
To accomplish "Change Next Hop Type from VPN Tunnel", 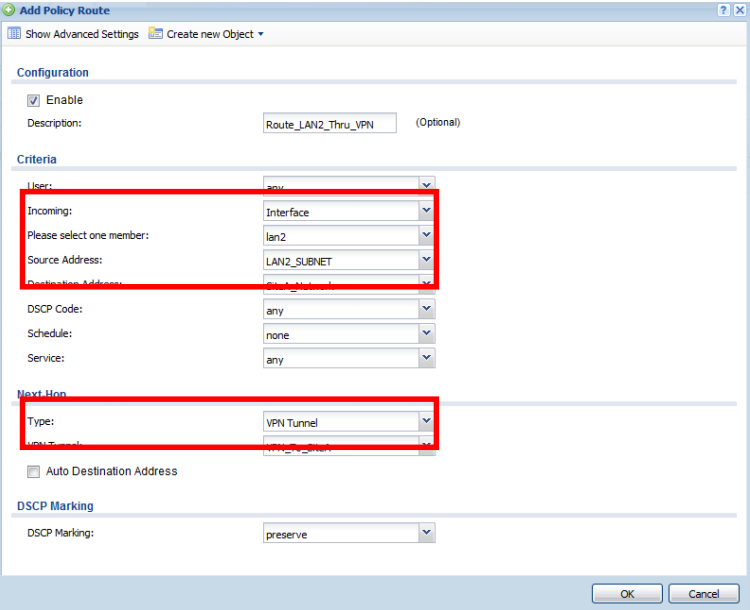I will [426, 422].
